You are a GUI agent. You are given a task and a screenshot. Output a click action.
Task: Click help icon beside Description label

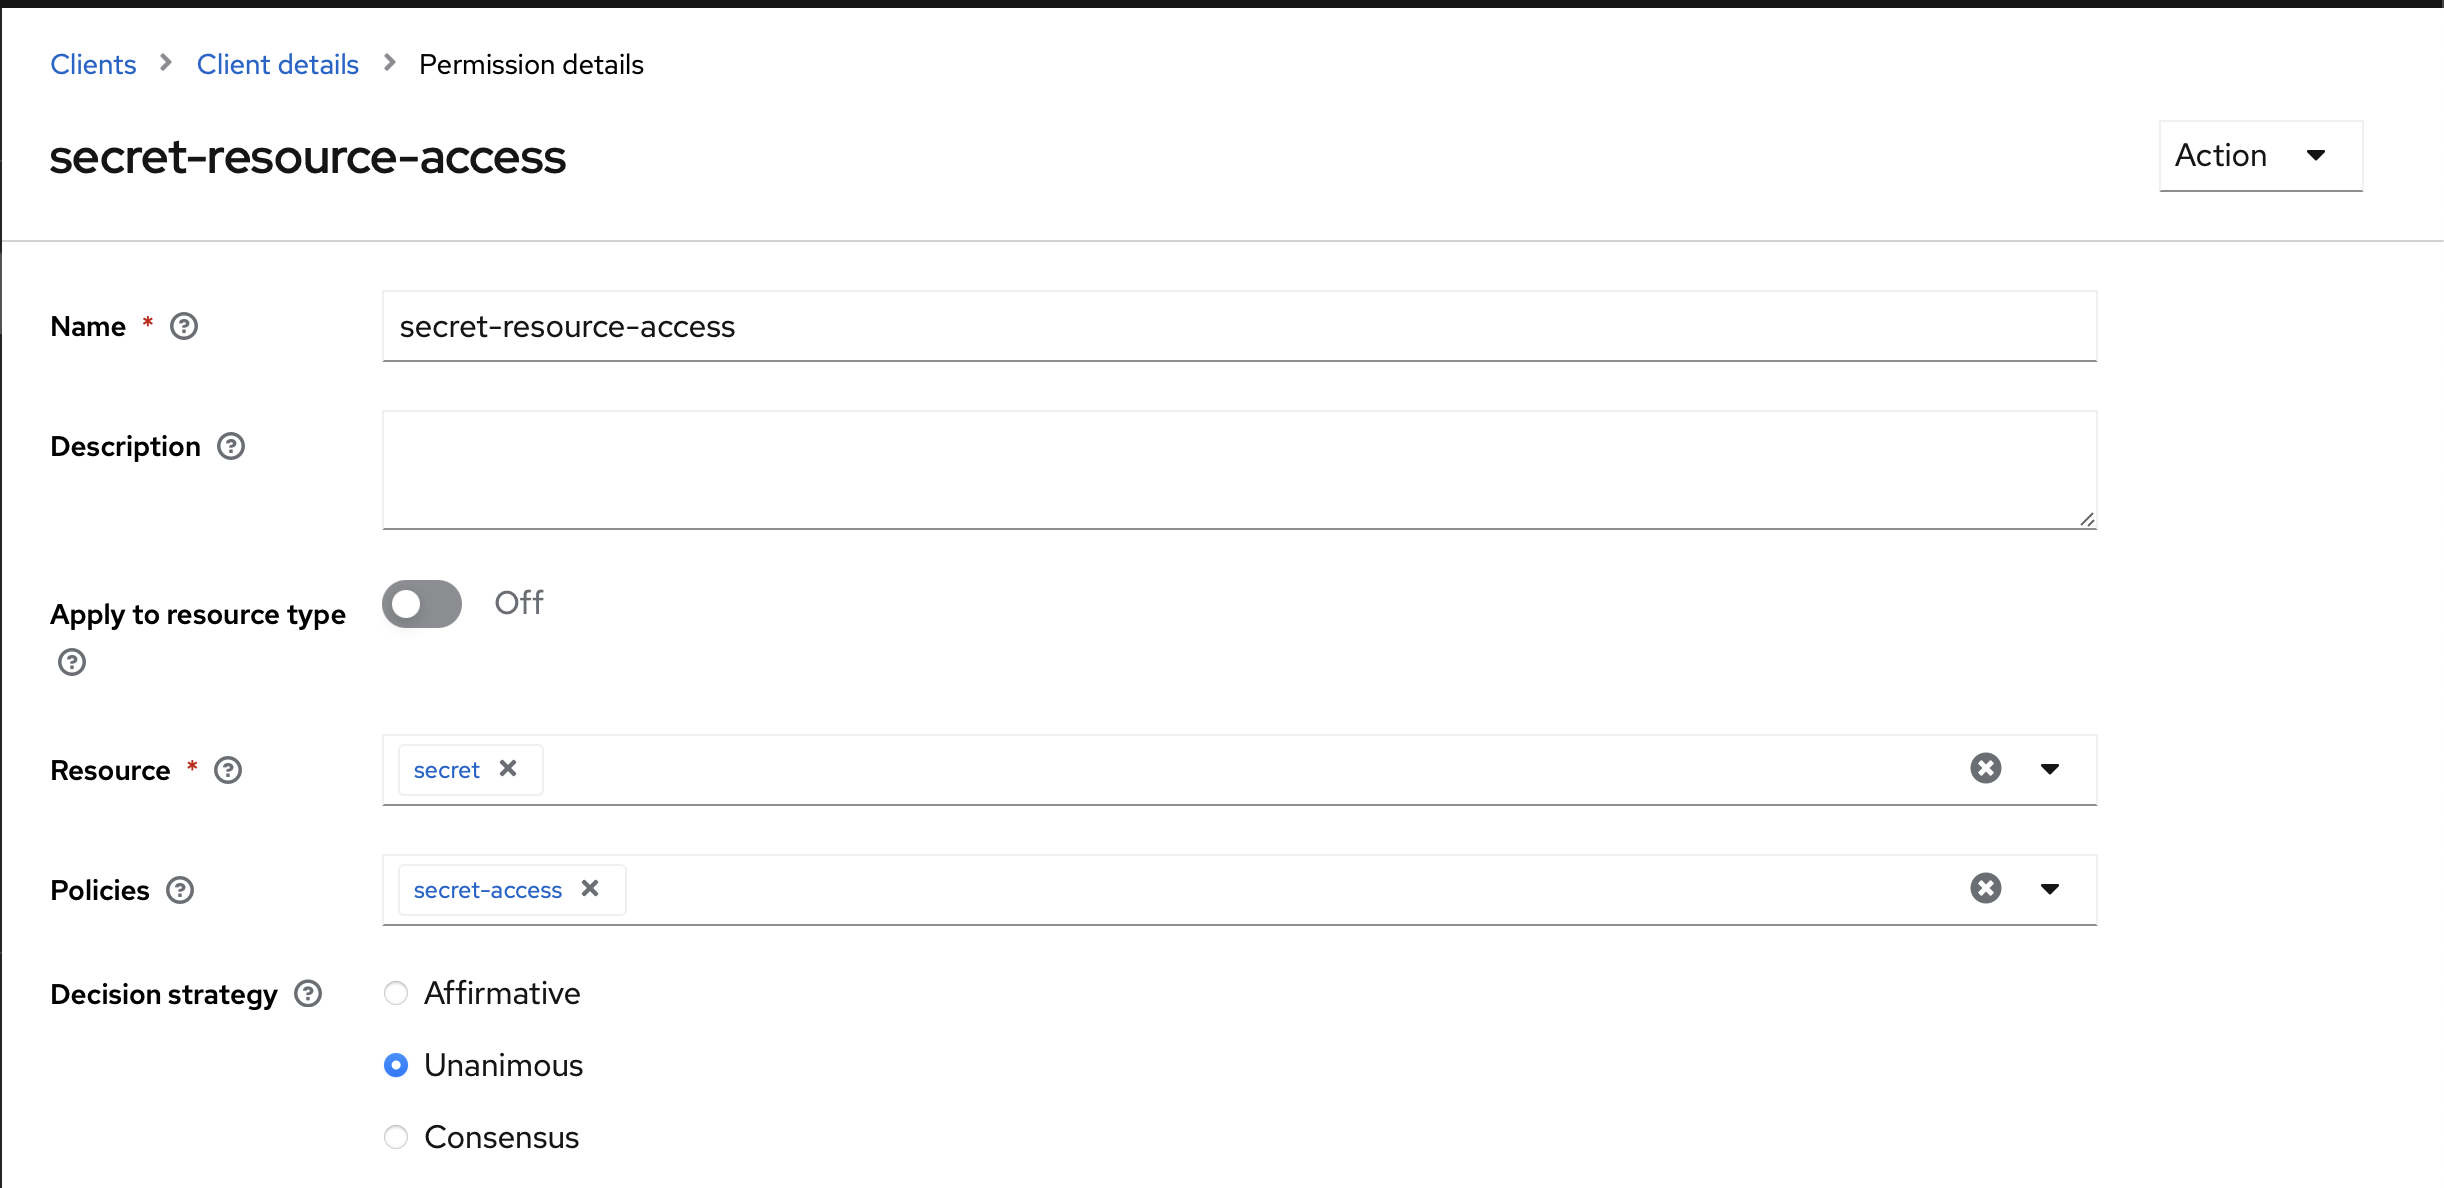(x=231, y=446)
